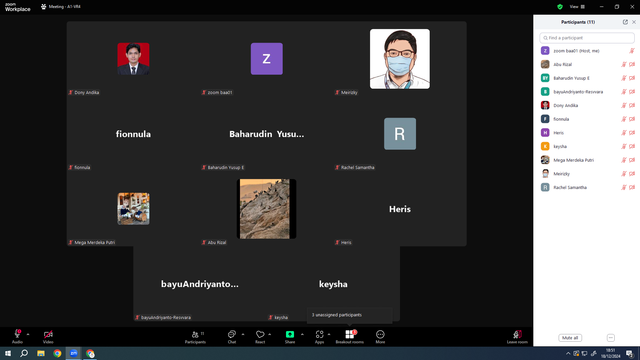Click Dony Andika's video tile photo
Screen dimensions: 640x360
[133, 59]
